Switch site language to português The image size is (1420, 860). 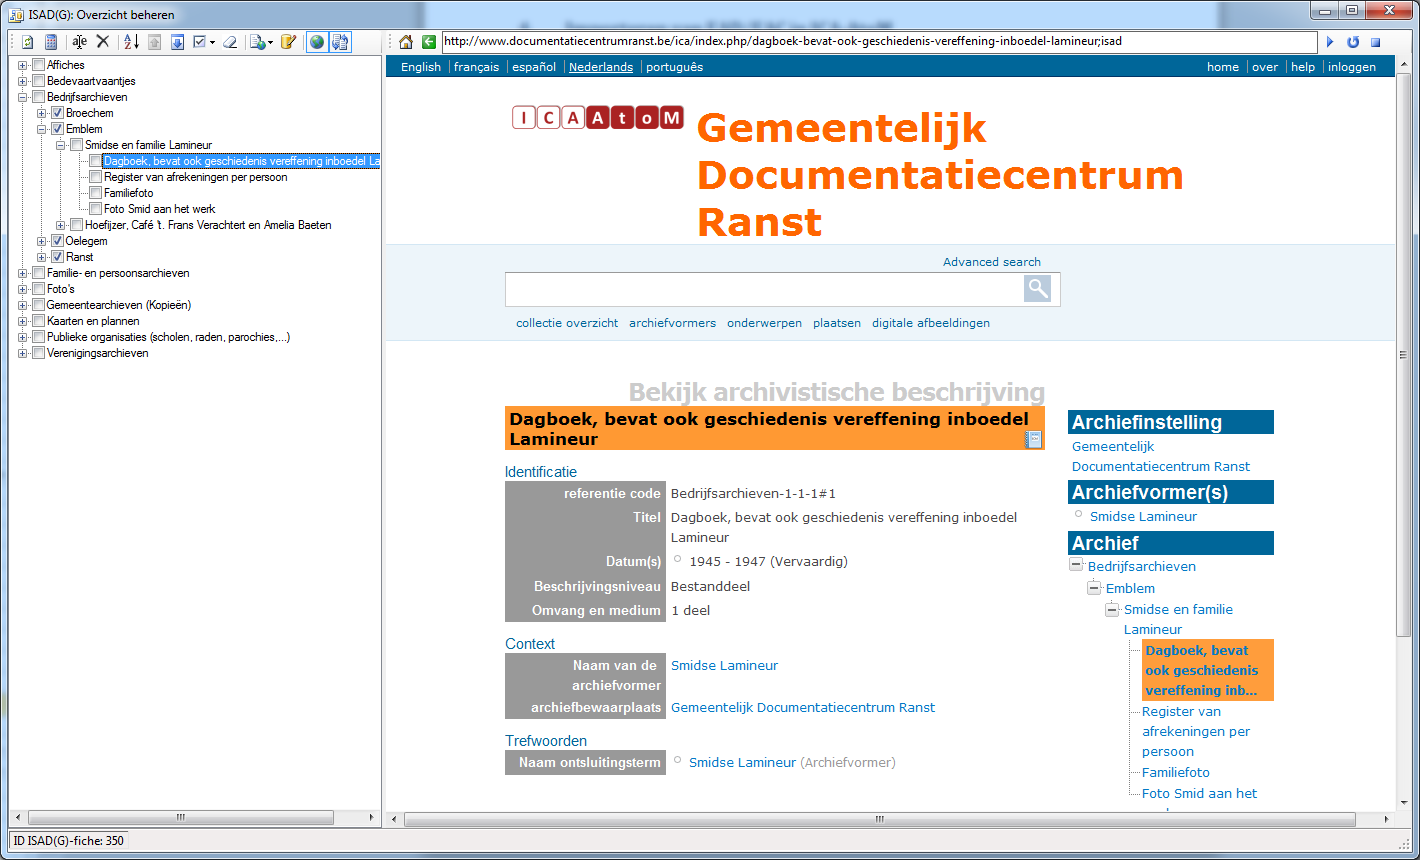[x=674, y=67]
